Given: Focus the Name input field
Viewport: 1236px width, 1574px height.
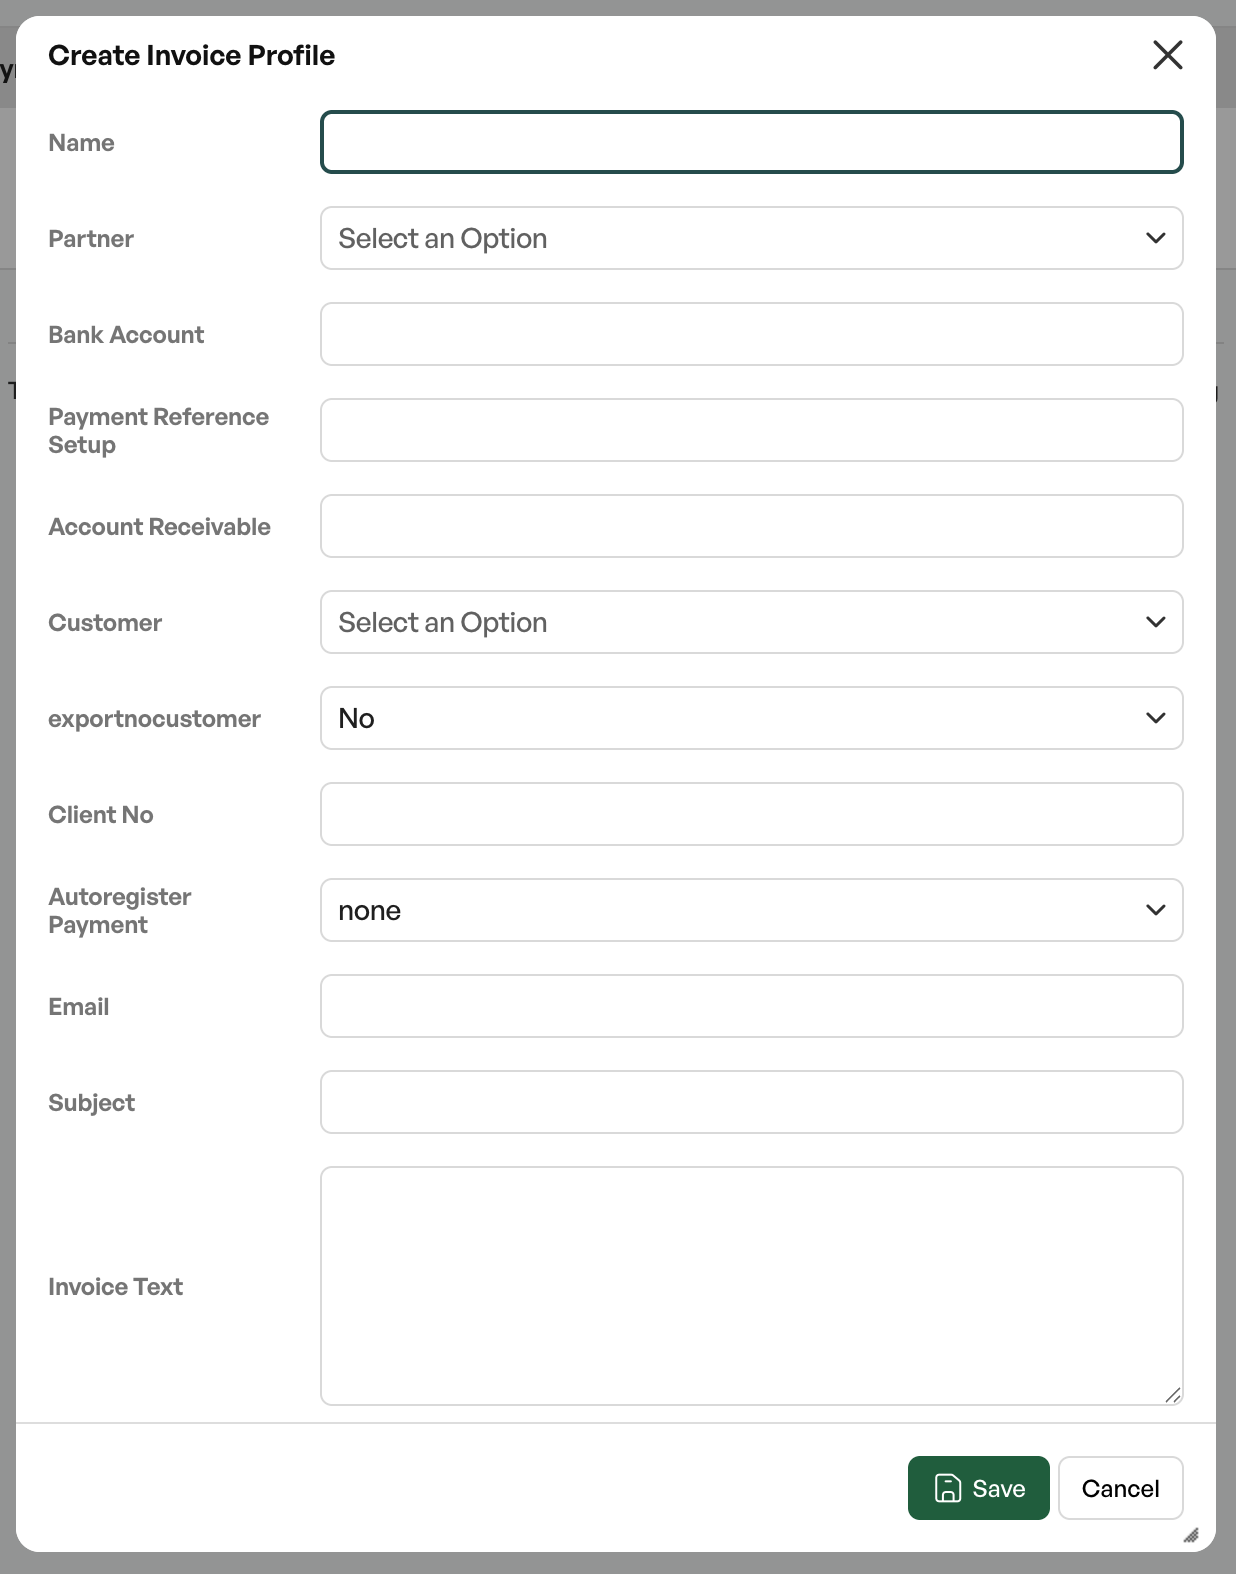Looking at the screenshot, I should (x=752, y=142).
